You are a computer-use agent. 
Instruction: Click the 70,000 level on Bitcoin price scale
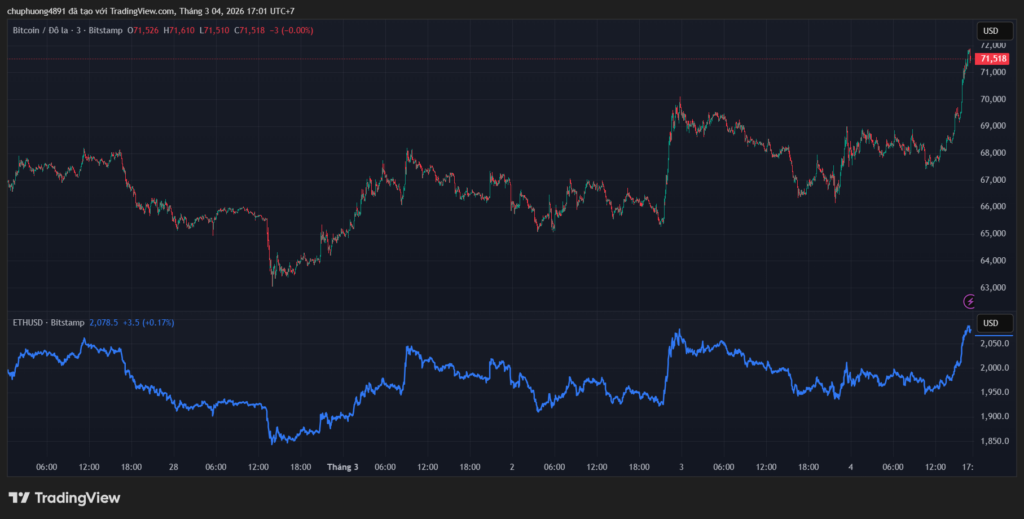(x=993, y=99)
